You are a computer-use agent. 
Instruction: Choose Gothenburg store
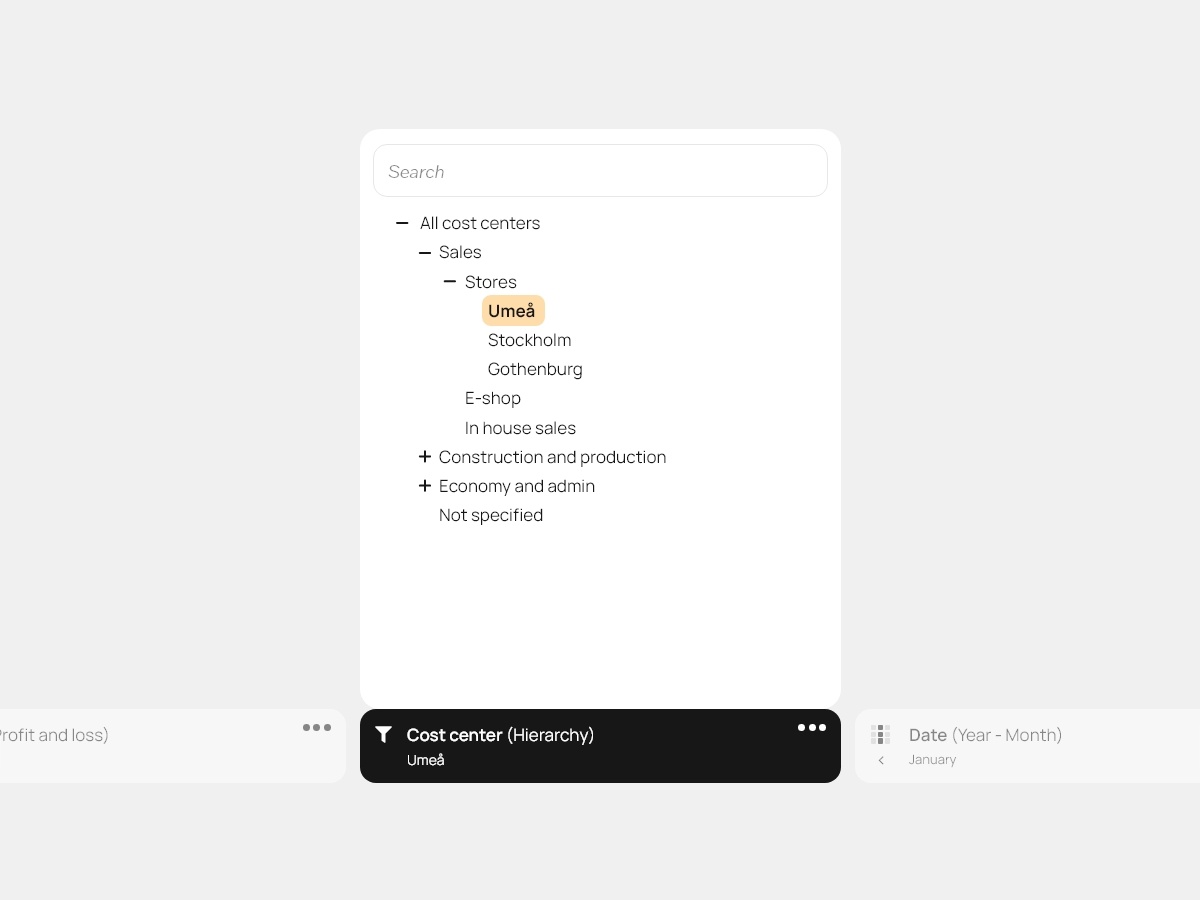pos(535,369)
